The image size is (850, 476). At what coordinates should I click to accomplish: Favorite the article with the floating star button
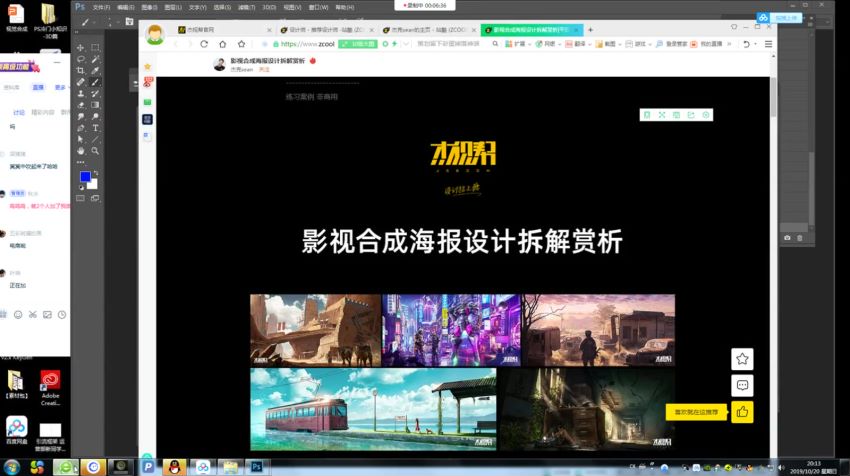coord(742,359)
